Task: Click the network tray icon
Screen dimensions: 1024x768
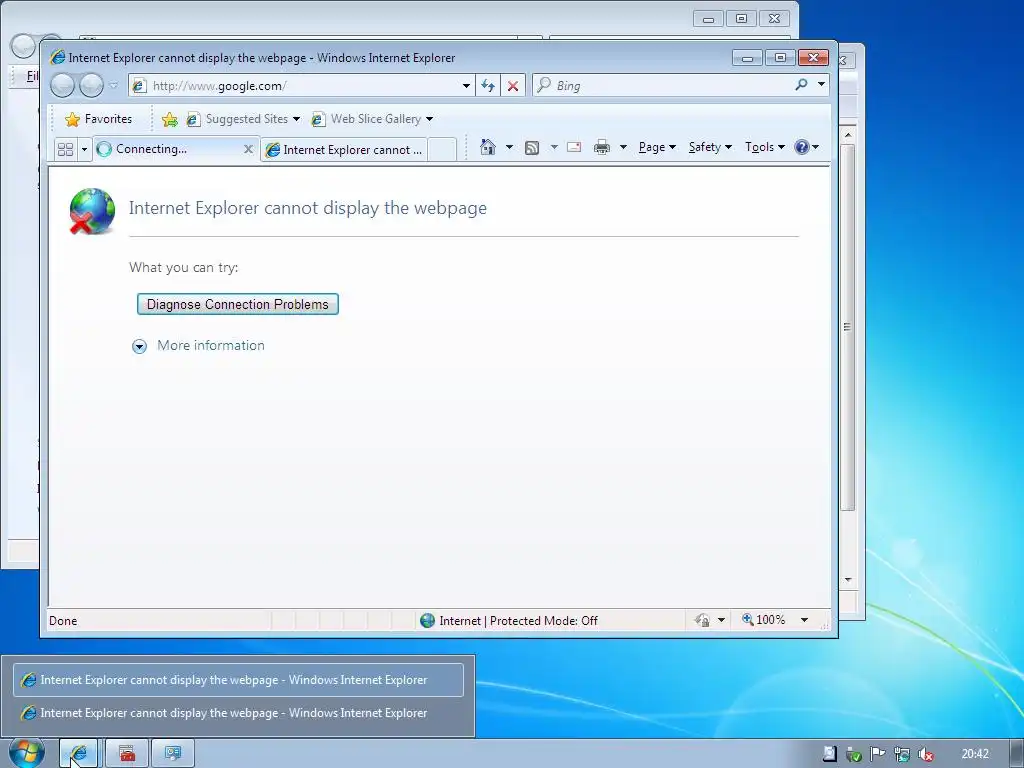Action: click(x=902, y=754)
